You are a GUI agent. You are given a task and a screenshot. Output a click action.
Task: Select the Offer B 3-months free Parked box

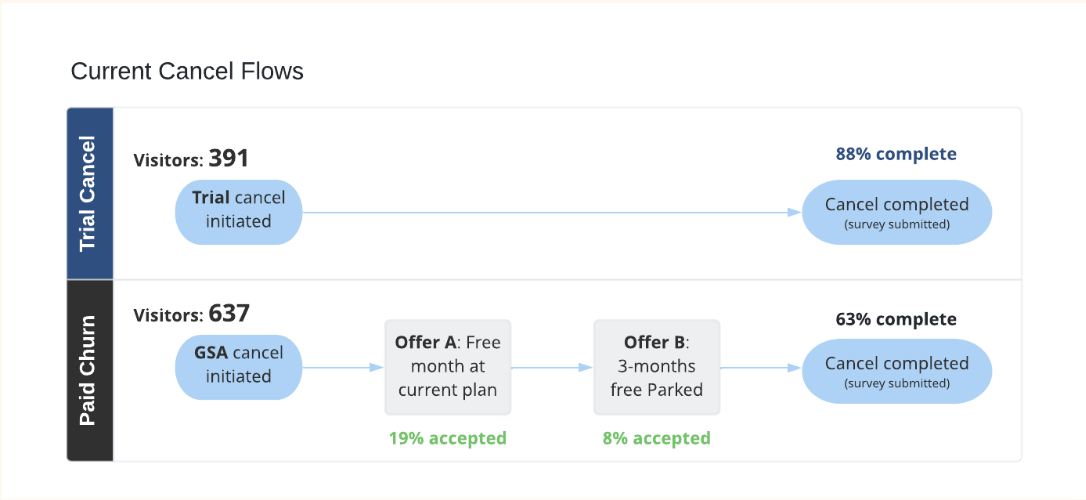coord(656,366)
